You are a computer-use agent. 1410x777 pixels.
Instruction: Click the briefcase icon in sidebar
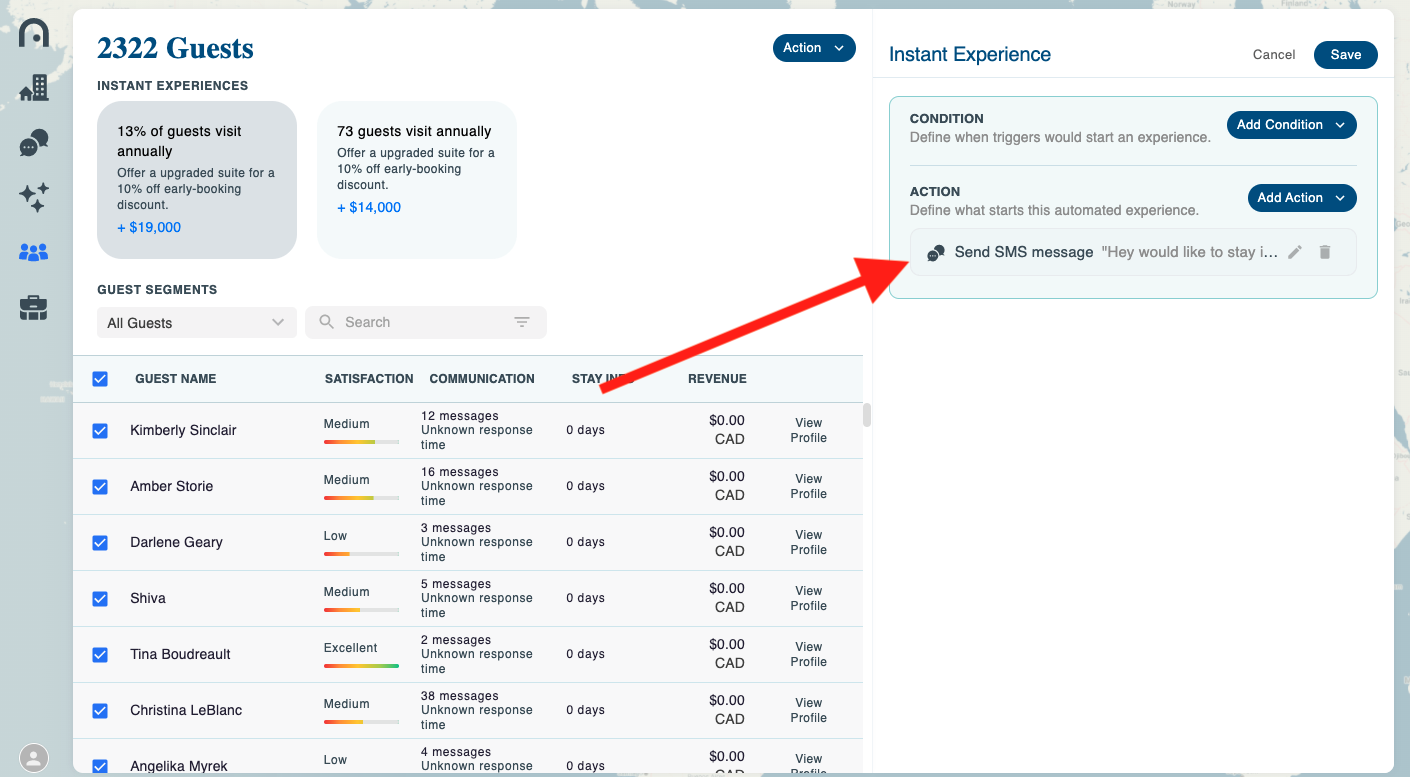pos(34,308)
